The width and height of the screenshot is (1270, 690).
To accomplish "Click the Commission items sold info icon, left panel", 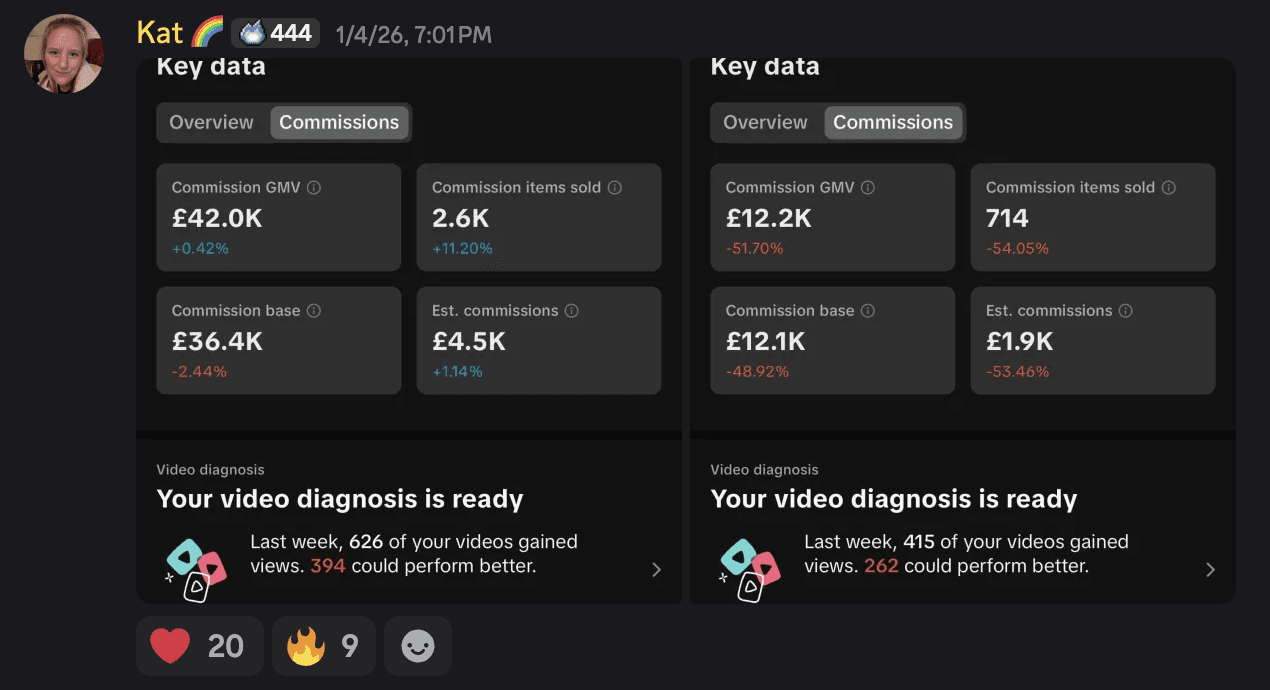I will 616,187.
